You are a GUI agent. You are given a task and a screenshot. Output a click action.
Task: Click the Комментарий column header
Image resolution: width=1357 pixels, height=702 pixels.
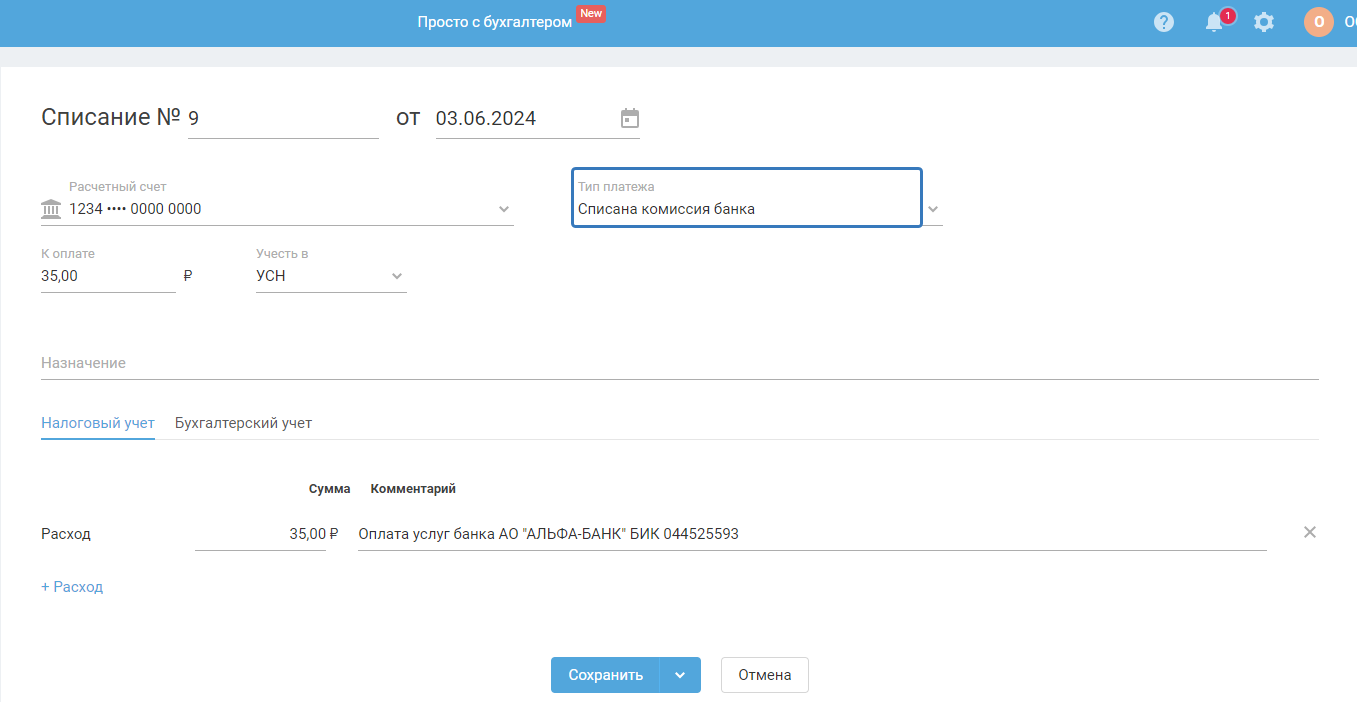pos(413,489)
